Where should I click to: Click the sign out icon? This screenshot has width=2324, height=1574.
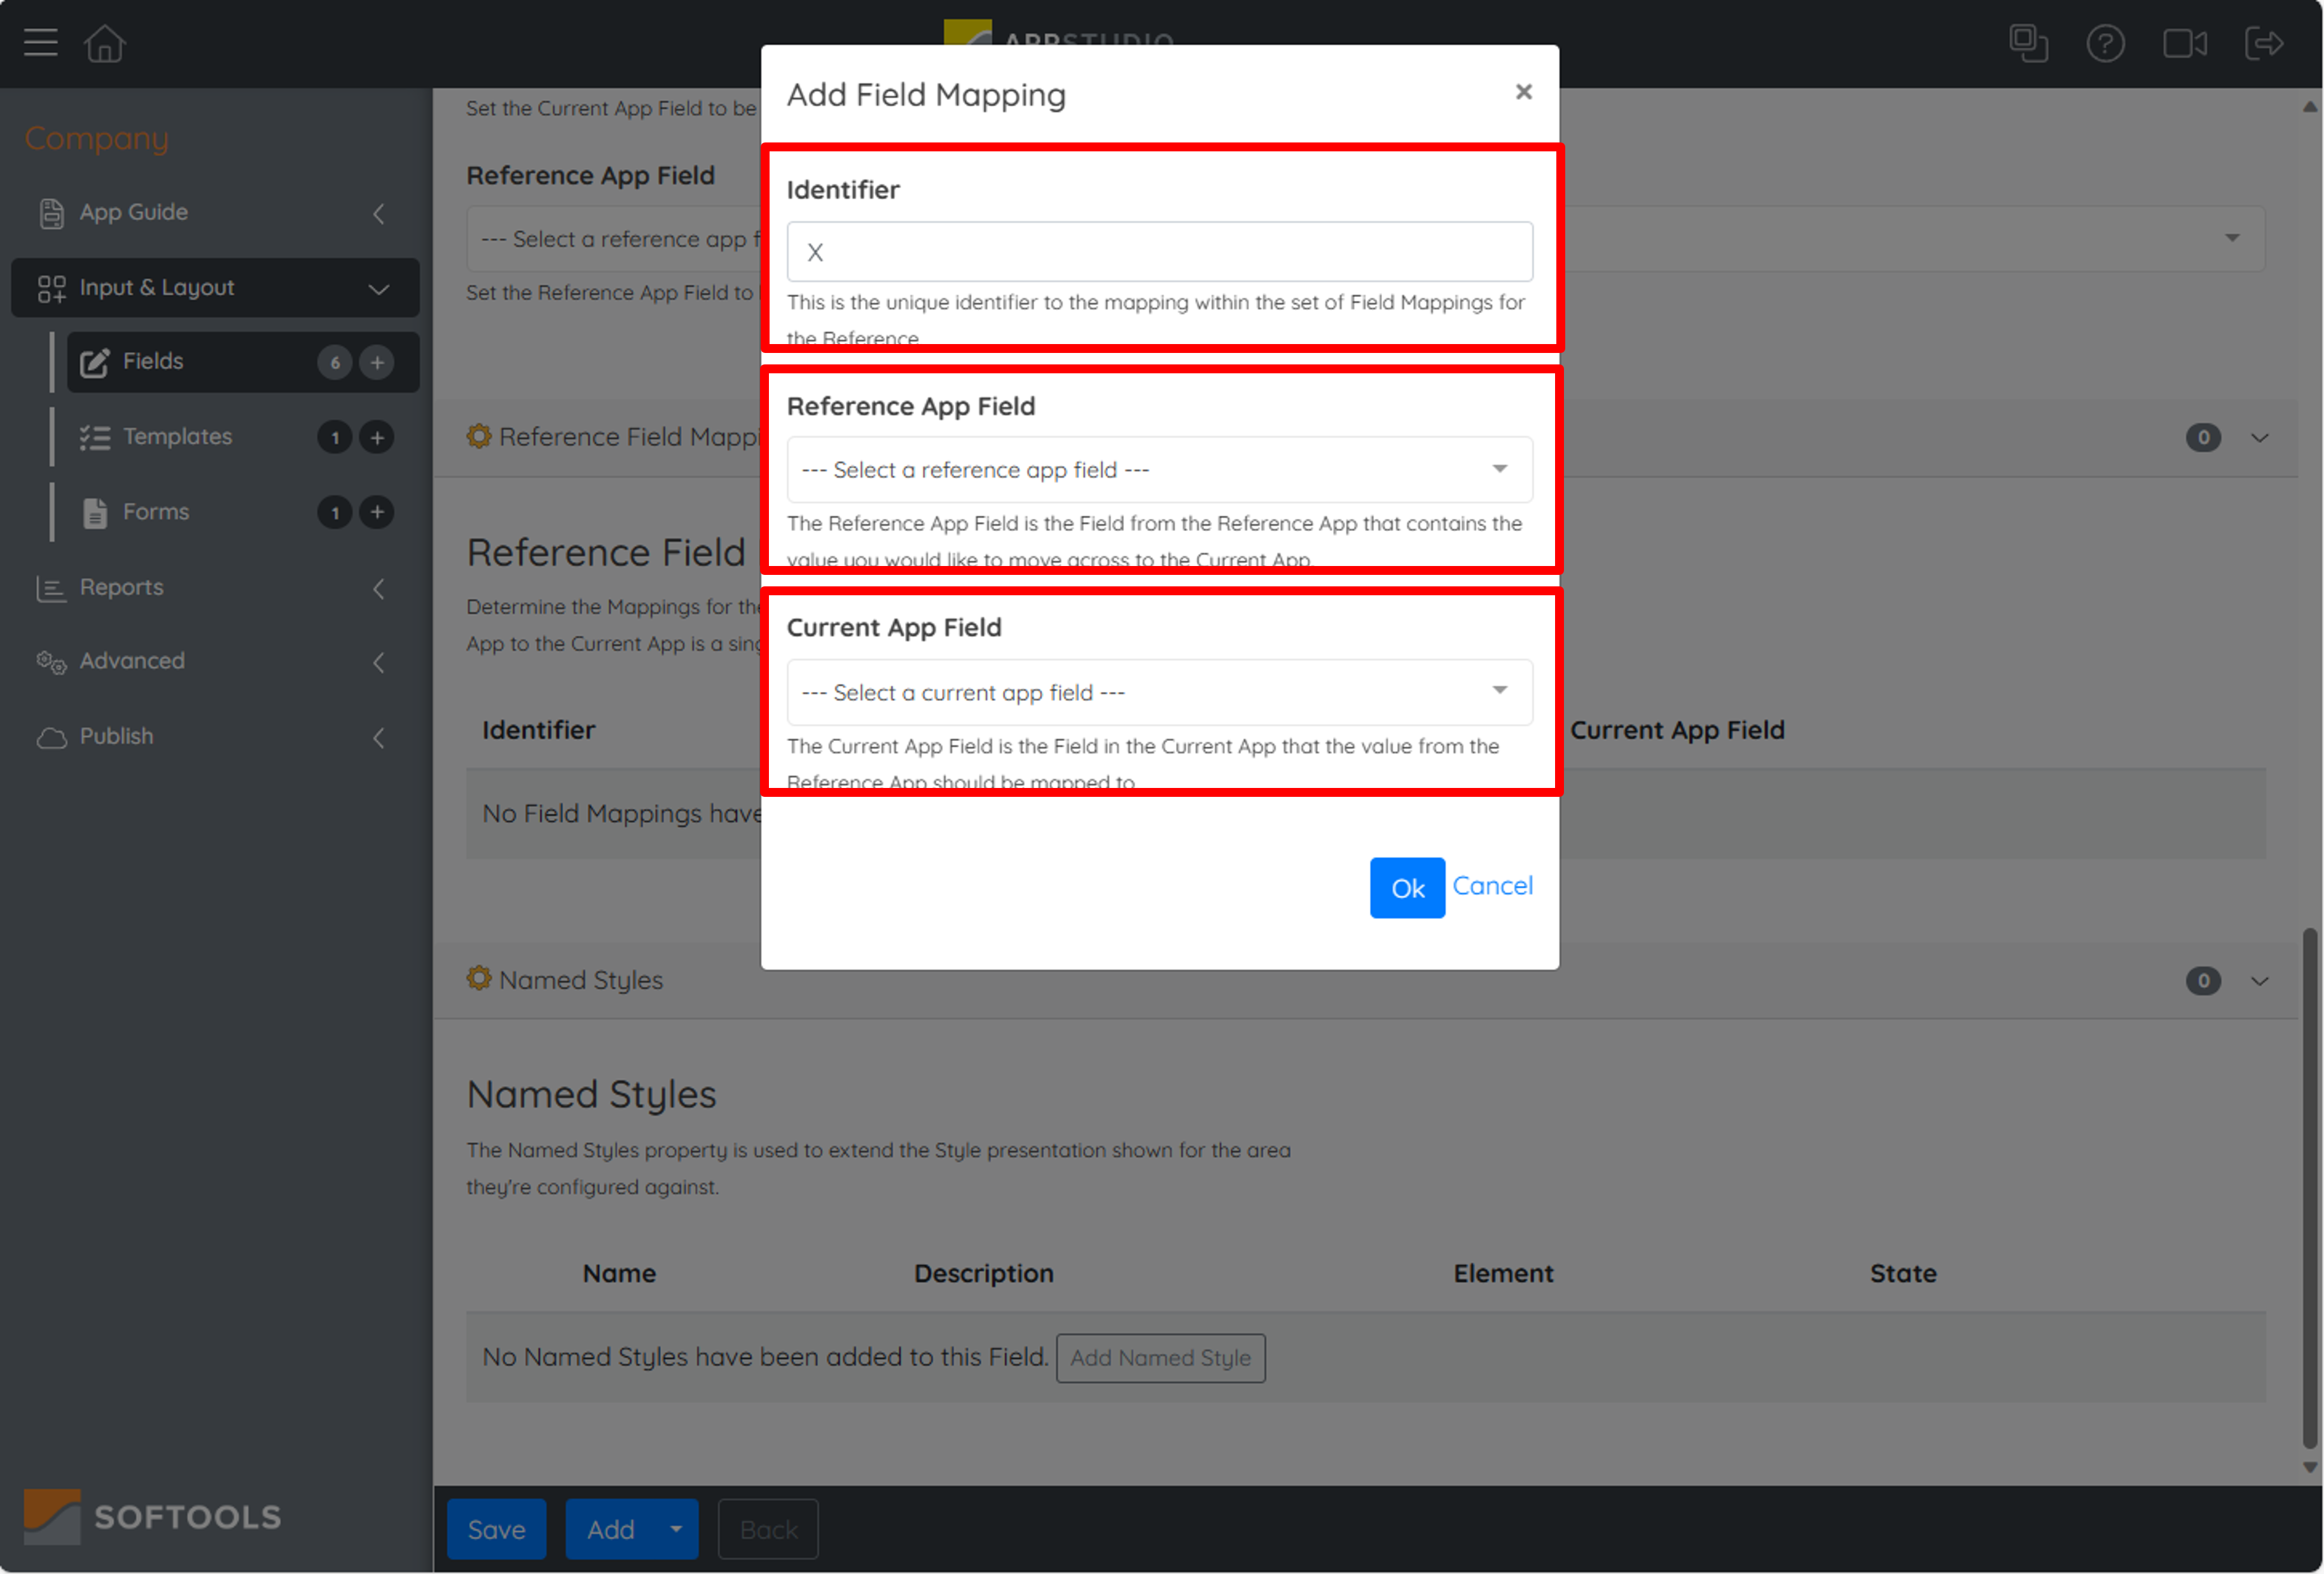click(x=2264, y=42)
